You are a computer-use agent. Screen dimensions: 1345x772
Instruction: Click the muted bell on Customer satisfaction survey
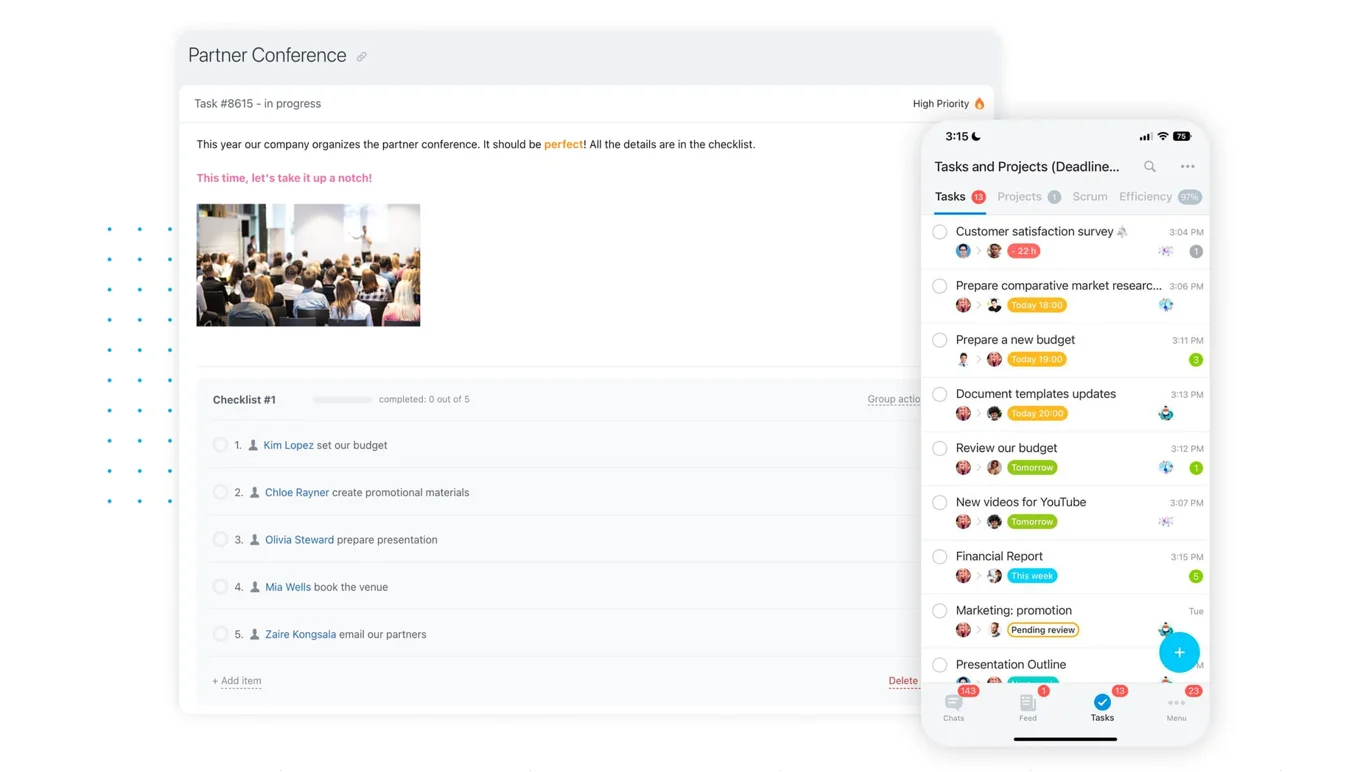[1121, 231]
